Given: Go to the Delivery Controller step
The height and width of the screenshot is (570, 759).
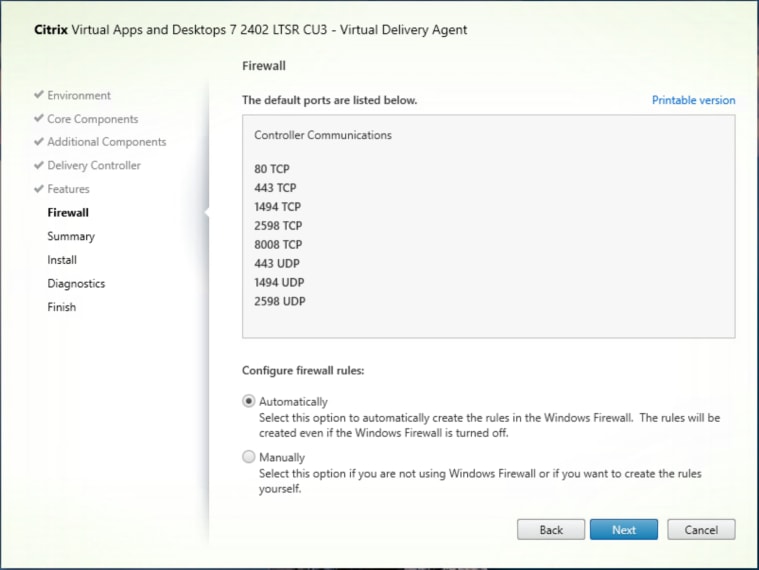Looking at the screenshot, I should pos(94,165).
